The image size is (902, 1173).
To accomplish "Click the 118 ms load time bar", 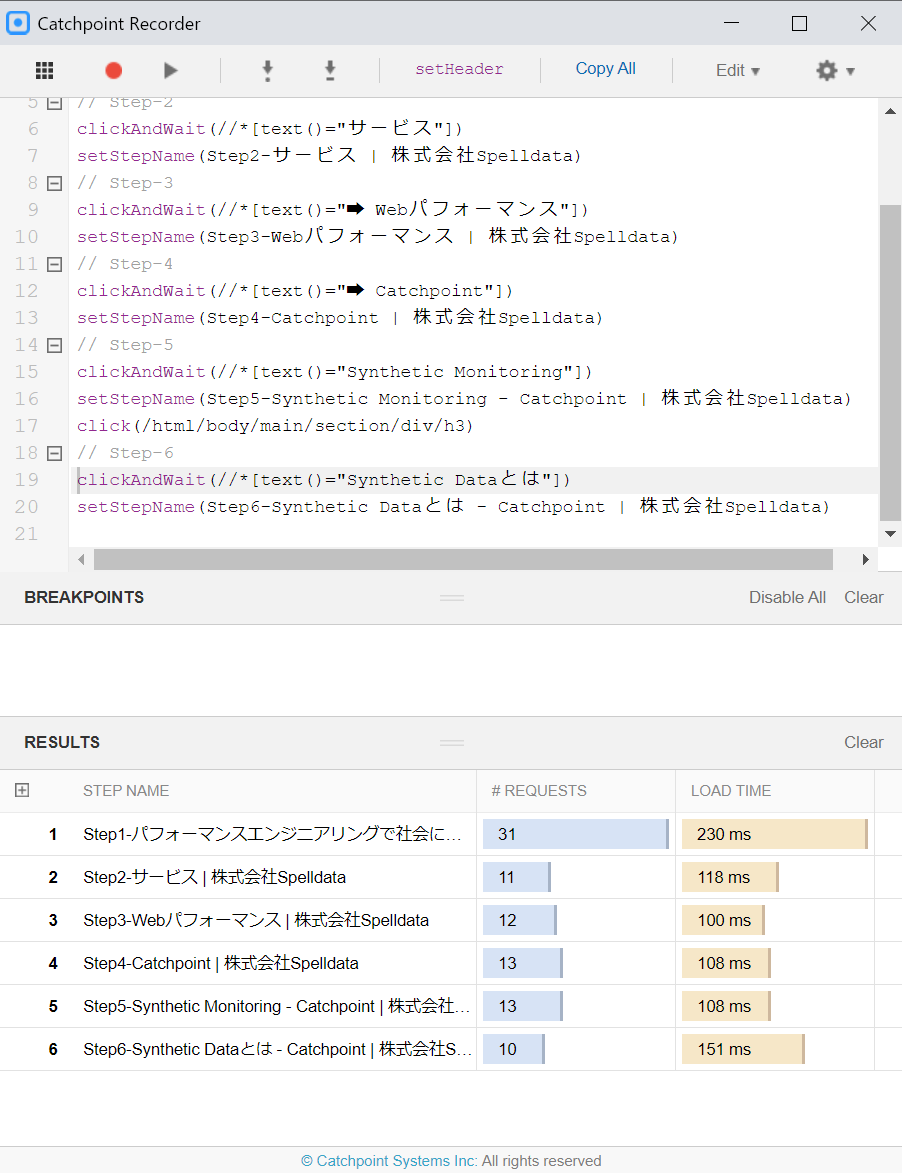I will coord(730,877).
